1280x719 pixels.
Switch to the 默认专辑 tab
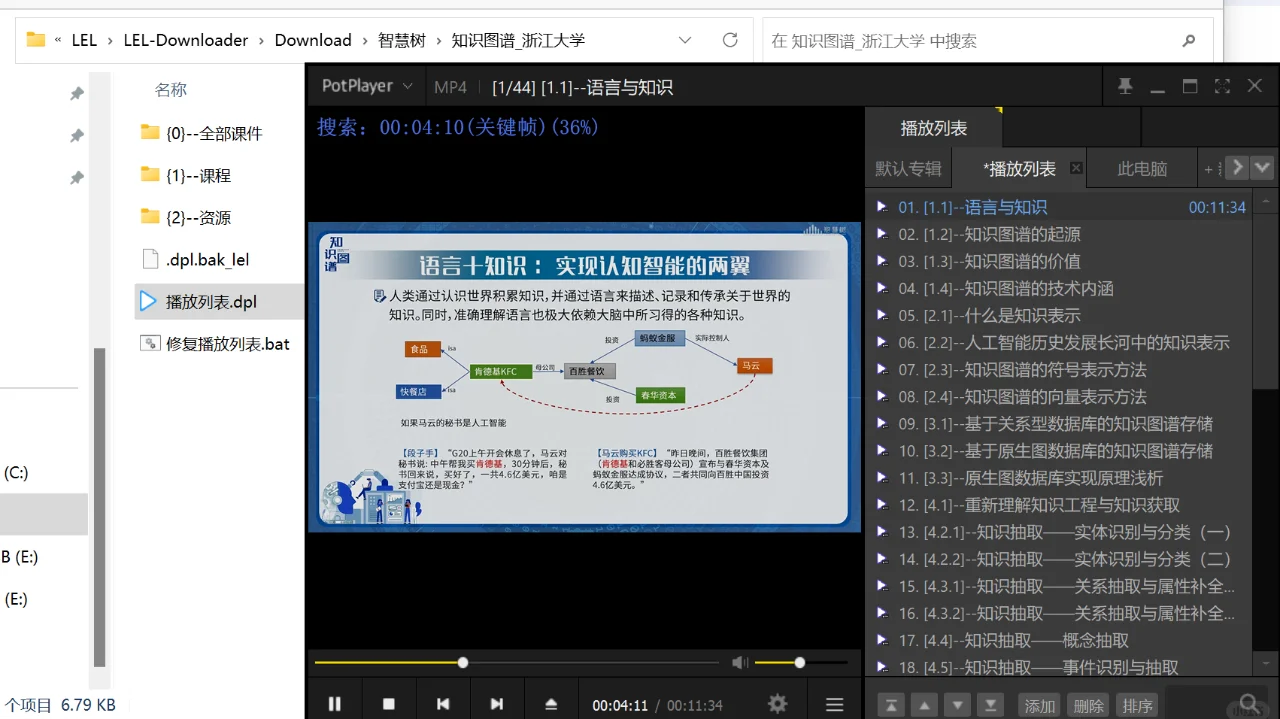[909, 169]
